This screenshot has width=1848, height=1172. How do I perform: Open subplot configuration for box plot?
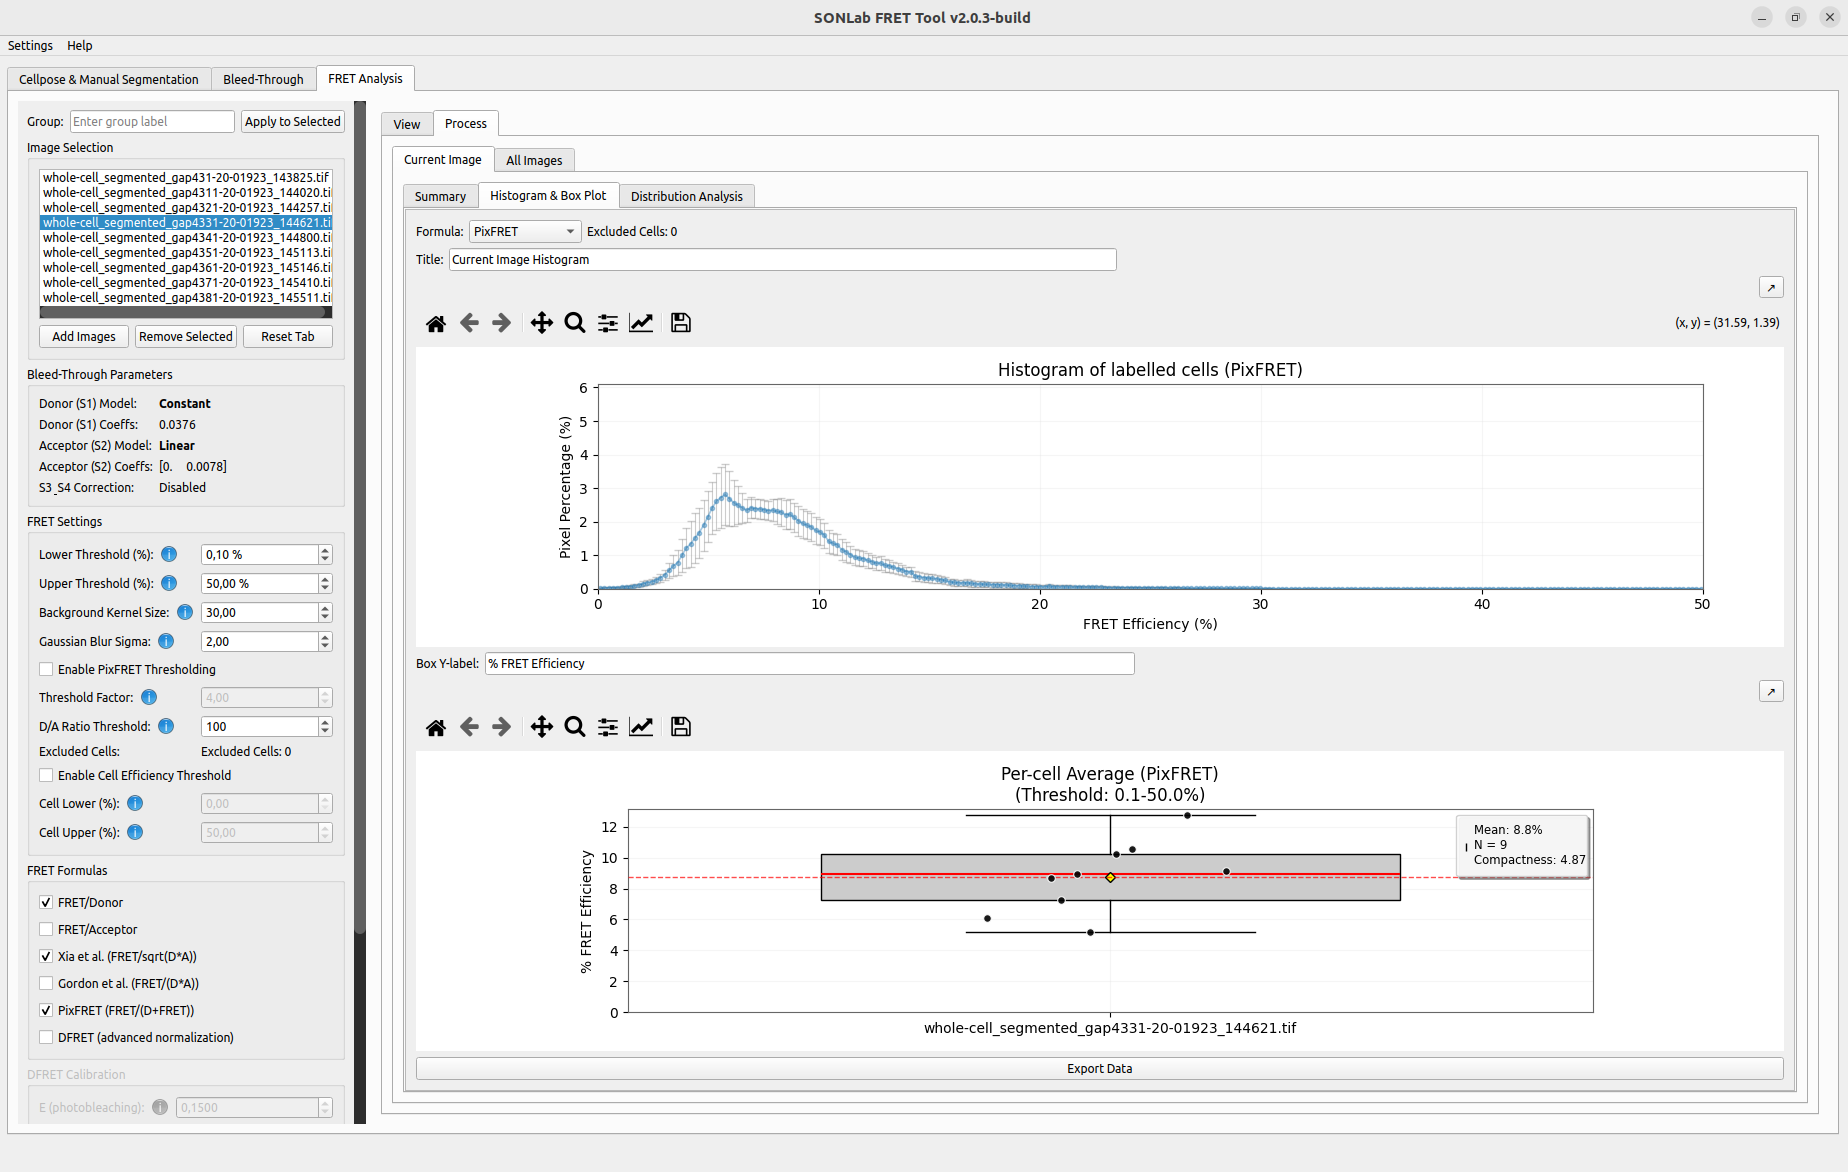608,727
